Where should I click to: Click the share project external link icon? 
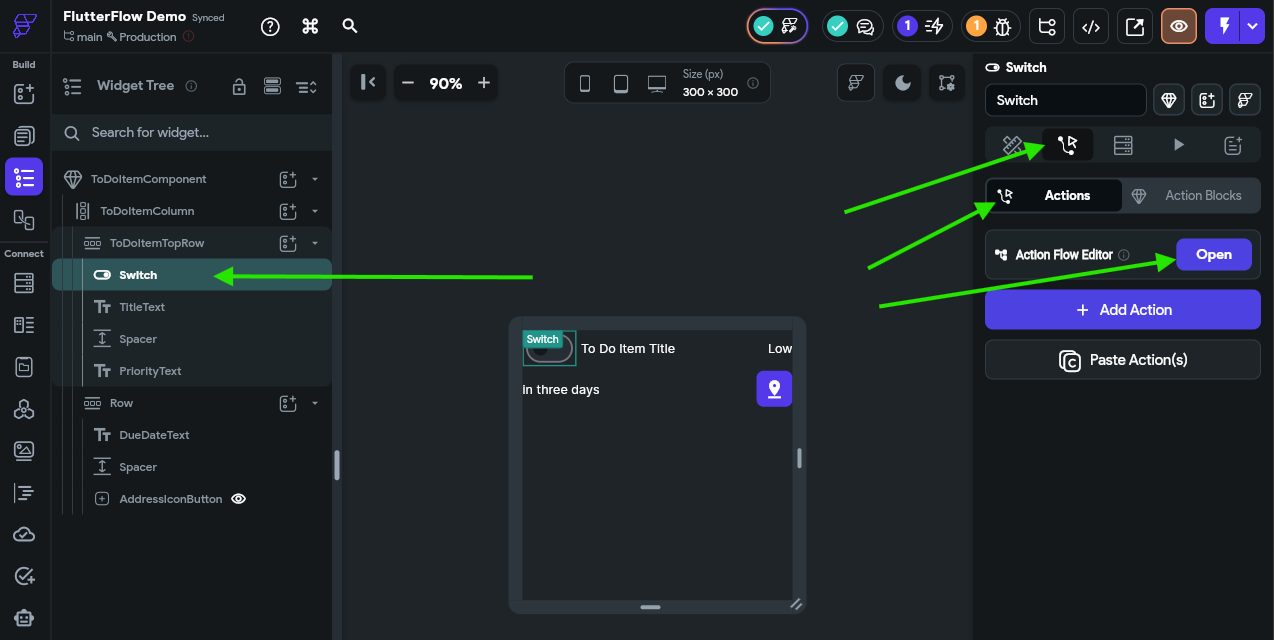pyautogui.click(x=1135, y=27)
